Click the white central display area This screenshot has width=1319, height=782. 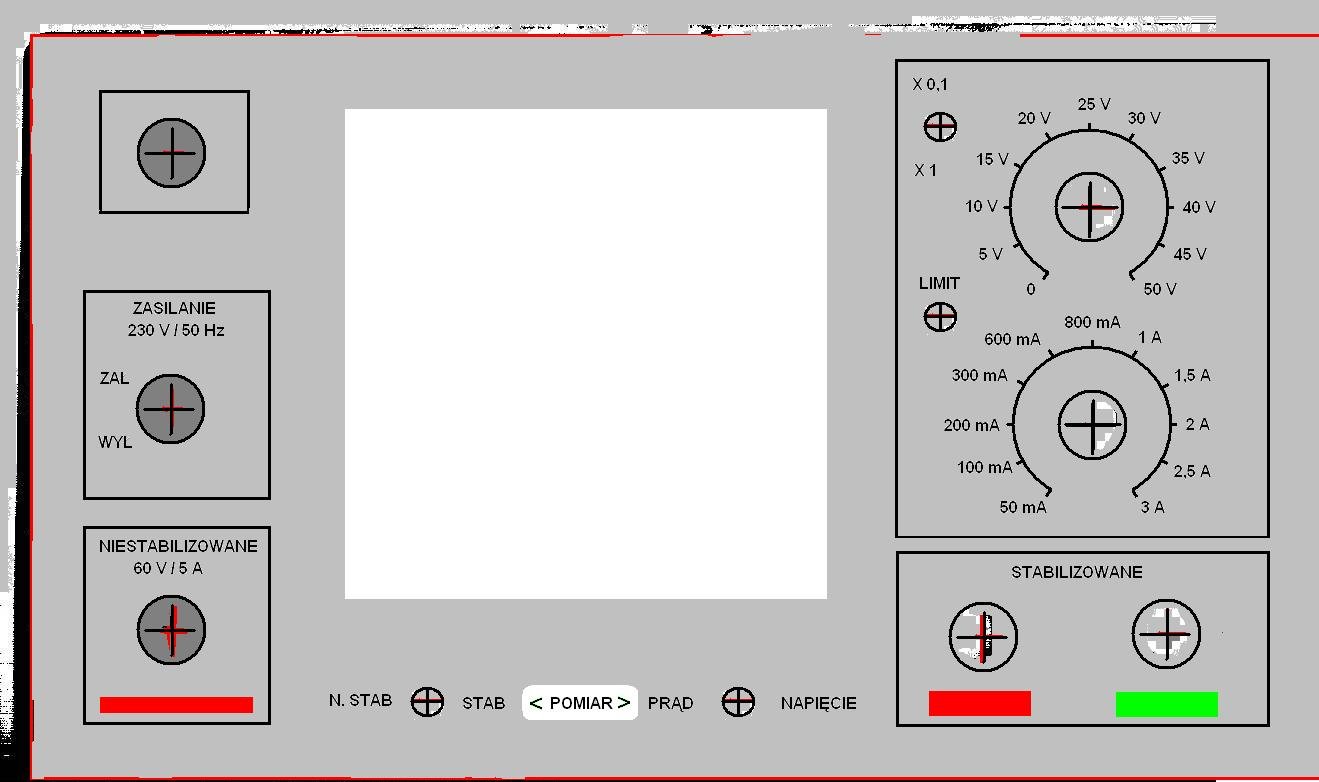[x=585, y=354]
